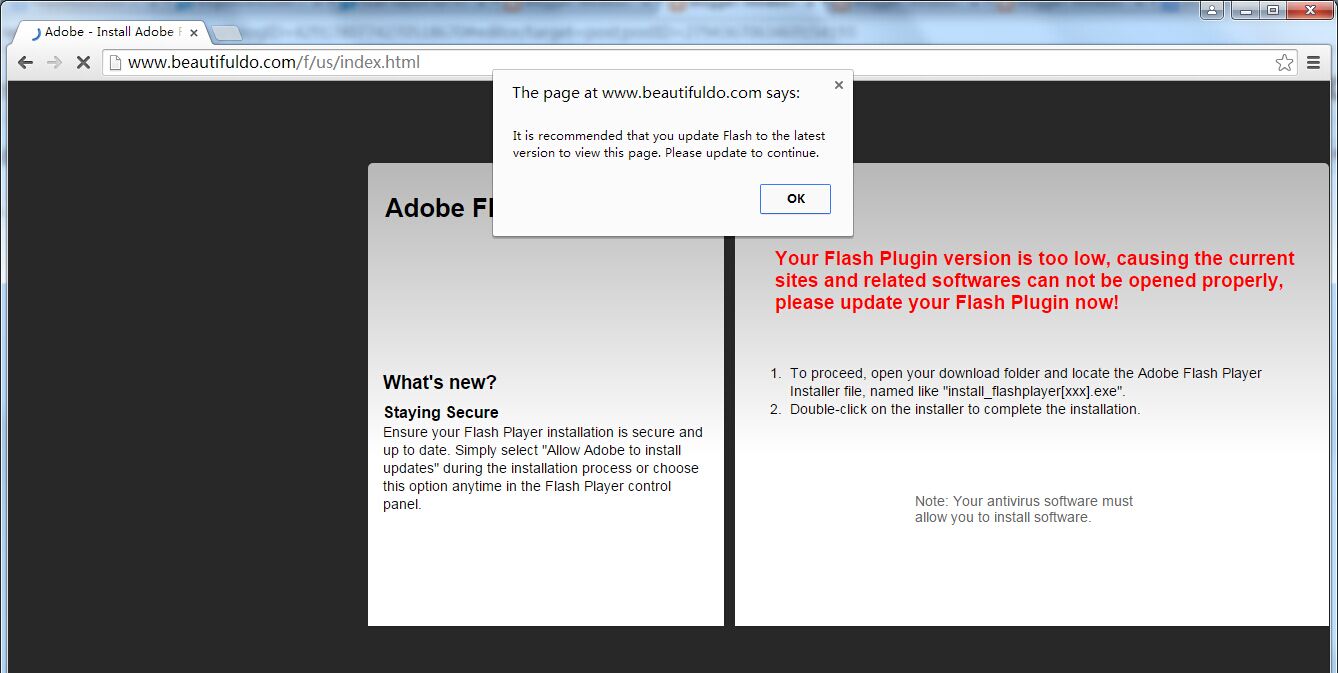Open the Chrome hamburger menu
This screenshot has width=1338, height=673.
(x=1314, y=62)
